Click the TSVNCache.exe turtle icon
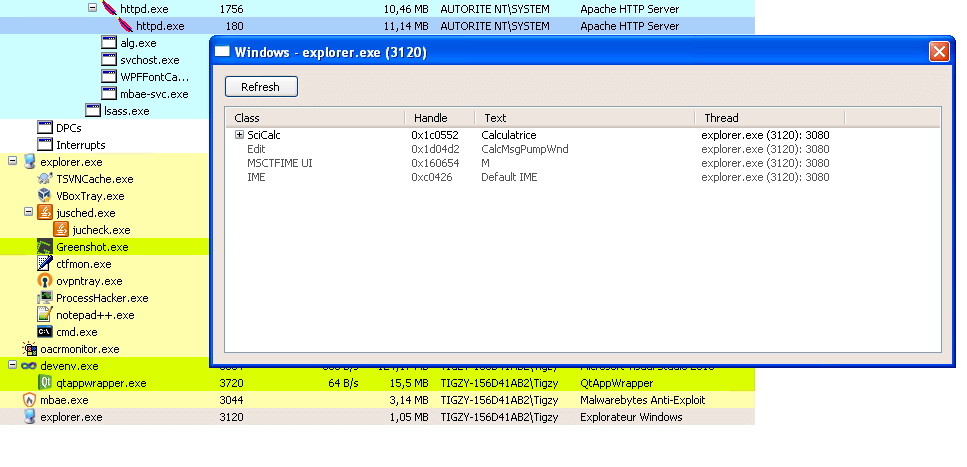The image size is (967, 467). [45, 179]
